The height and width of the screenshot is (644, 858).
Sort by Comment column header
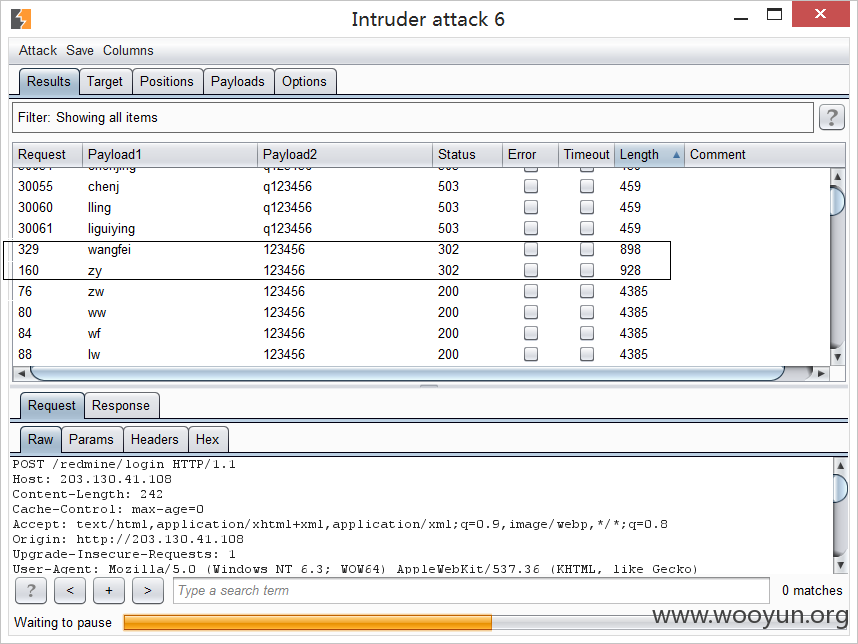click(764, 155)
